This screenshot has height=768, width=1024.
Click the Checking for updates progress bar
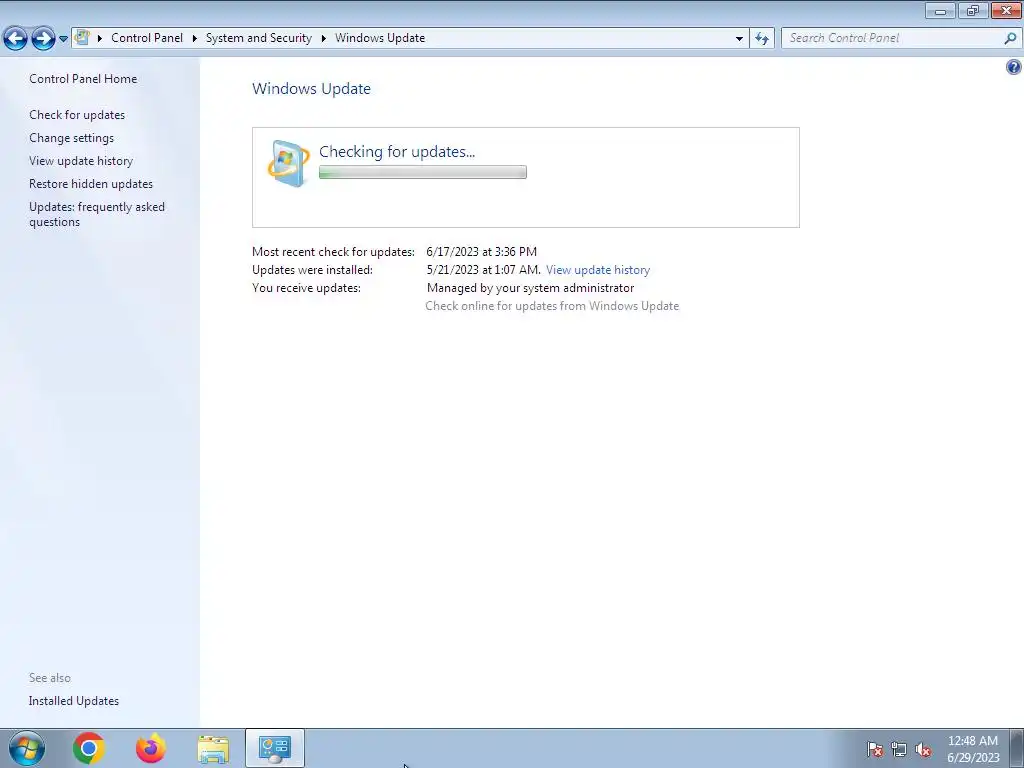click(x=423, y=172)
